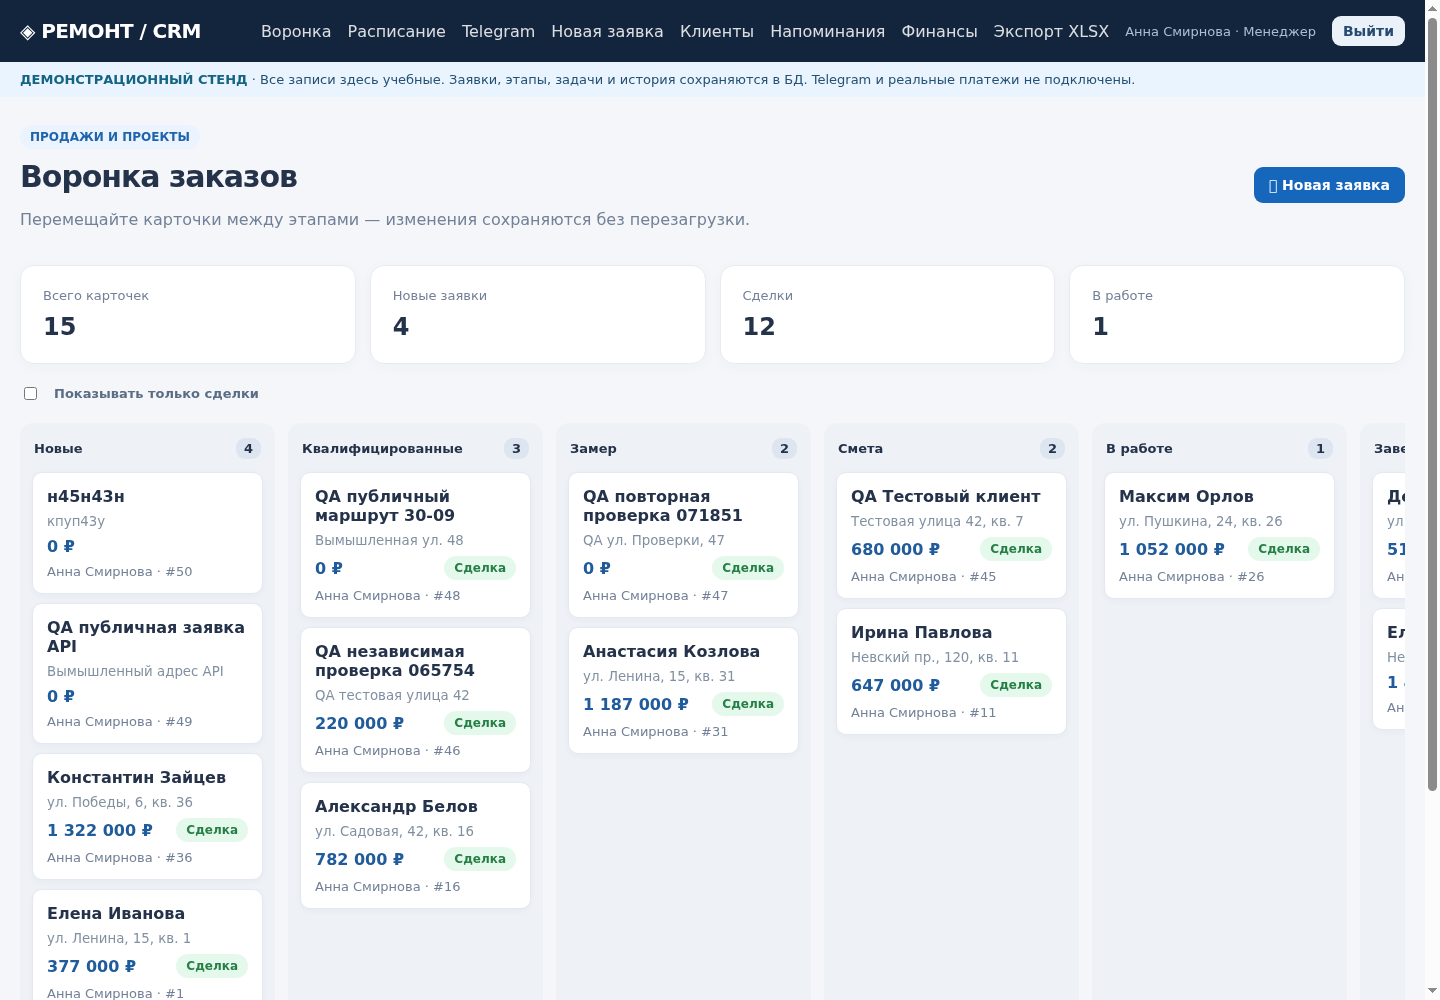Open the QA независимая проверка 065754 card

tap(416, 700)
